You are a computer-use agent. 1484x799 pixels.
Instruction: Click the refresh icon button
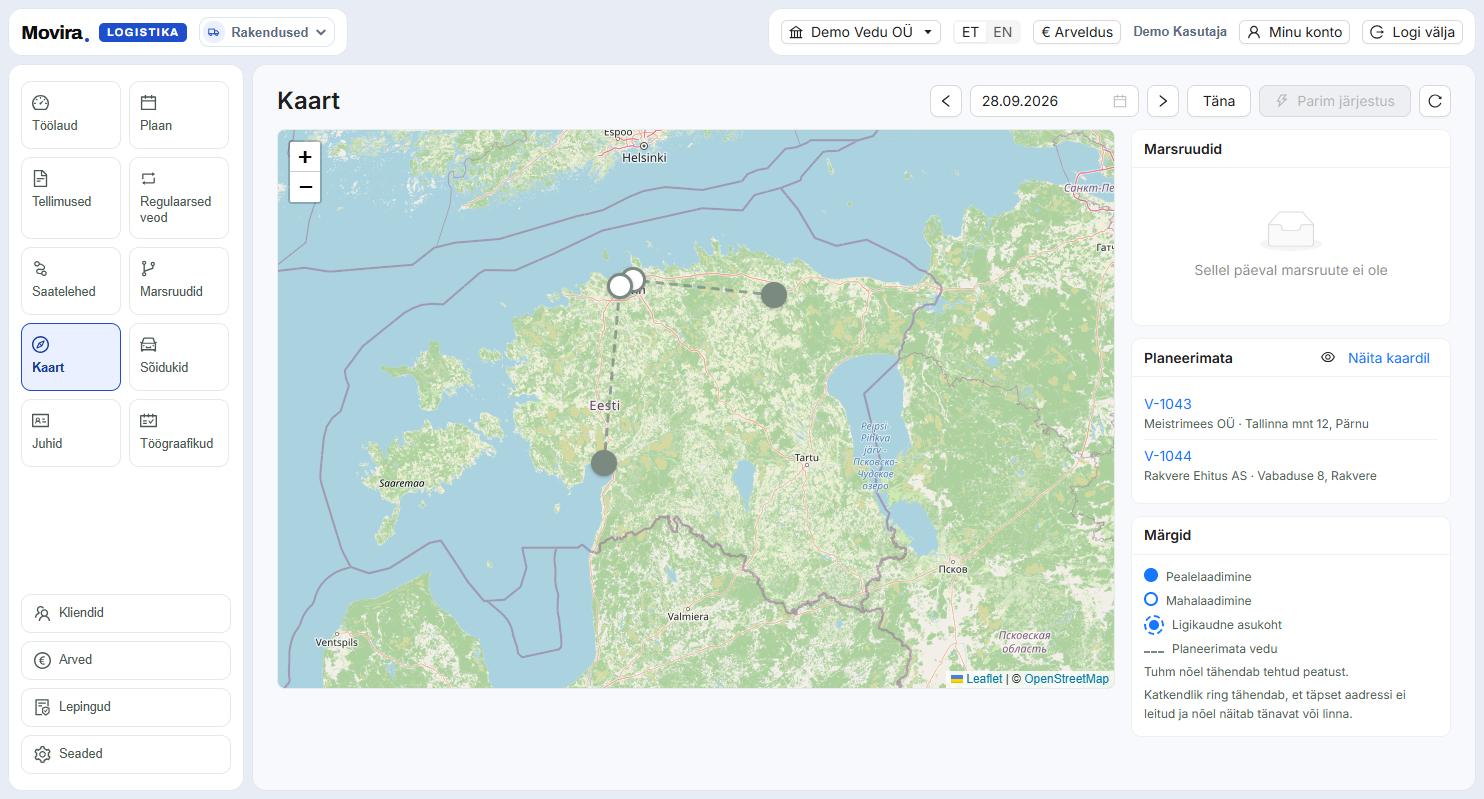pyautogui.click(x=1435, y=101)
